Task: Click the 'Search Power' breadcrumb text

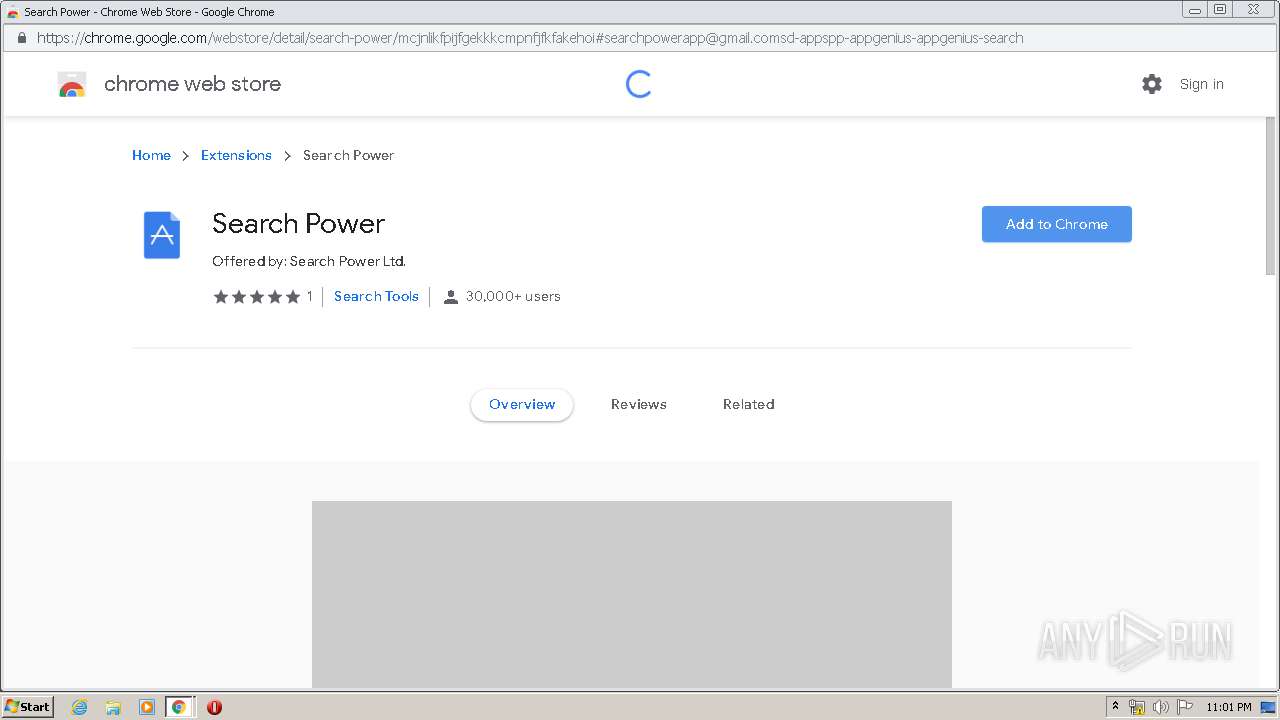Action: (x=348, y=155)
